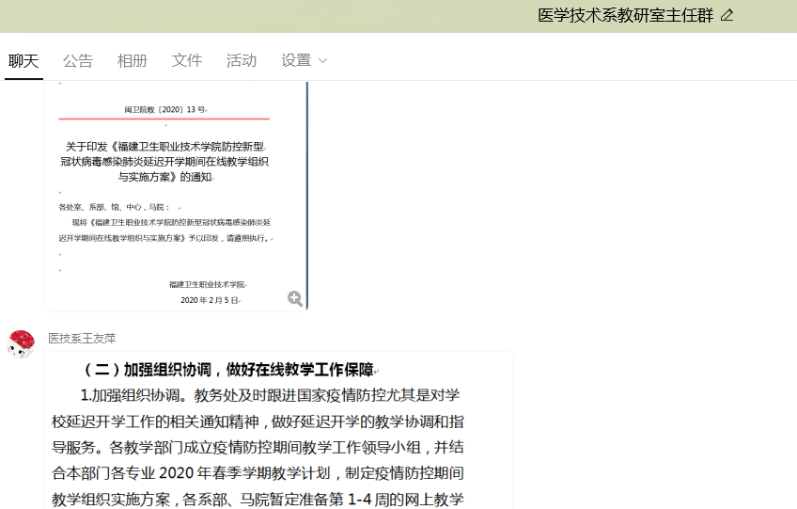Click the signature 福建卫生职业技术学院 above the date
797x509 pixels.
tap(206, 284)
